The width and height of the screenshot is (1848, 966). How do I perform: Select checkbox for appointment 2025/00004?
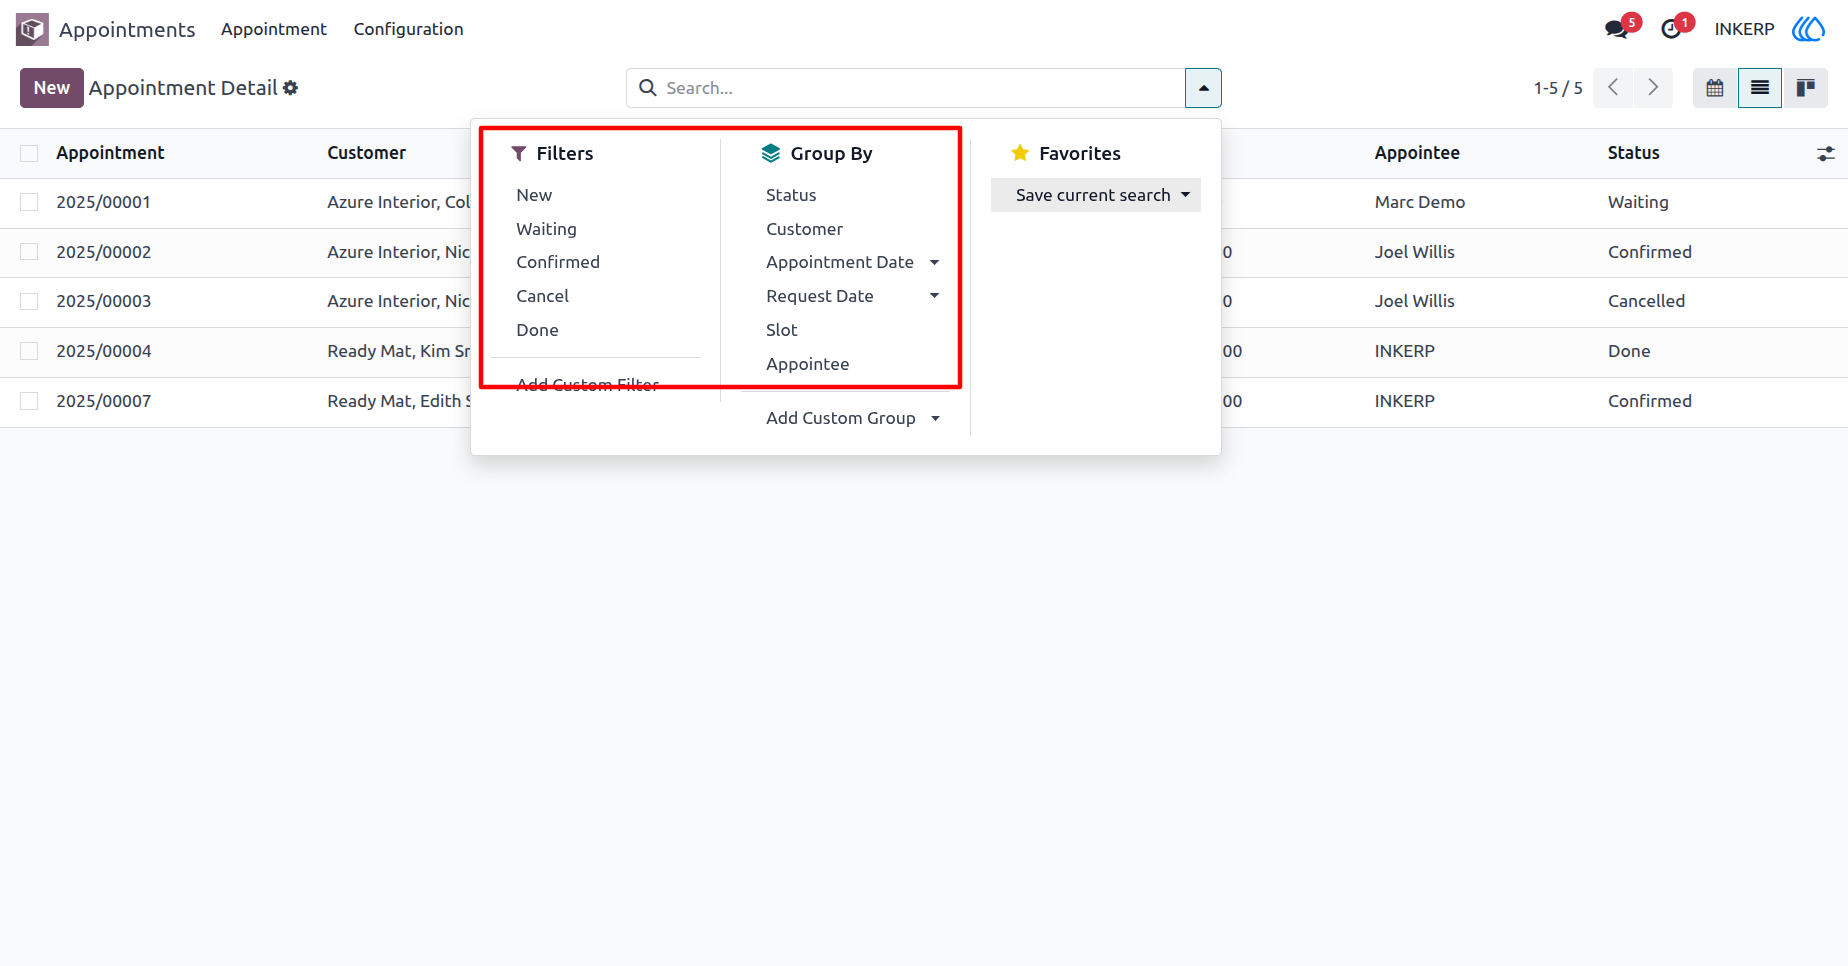coord(29,351)
